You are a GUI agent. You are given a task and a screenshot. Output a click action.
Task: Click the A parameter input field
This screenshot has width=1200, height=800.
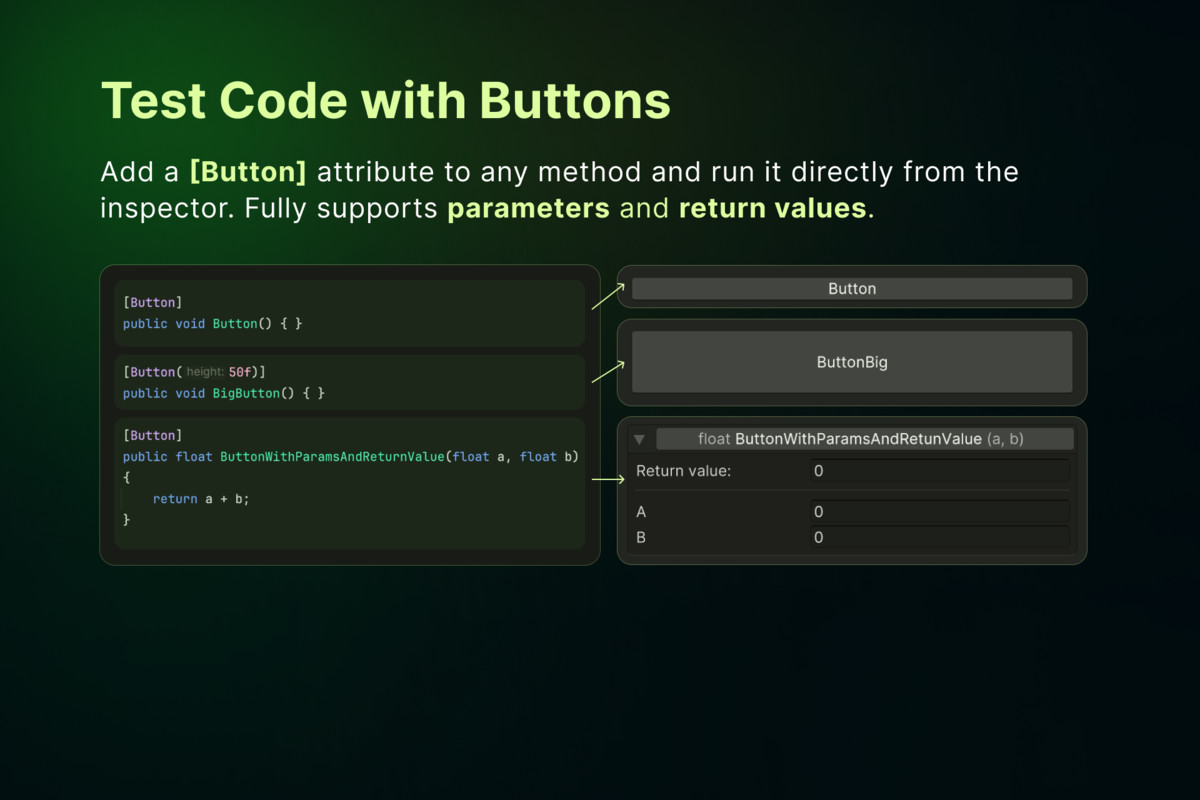(939, 512)
